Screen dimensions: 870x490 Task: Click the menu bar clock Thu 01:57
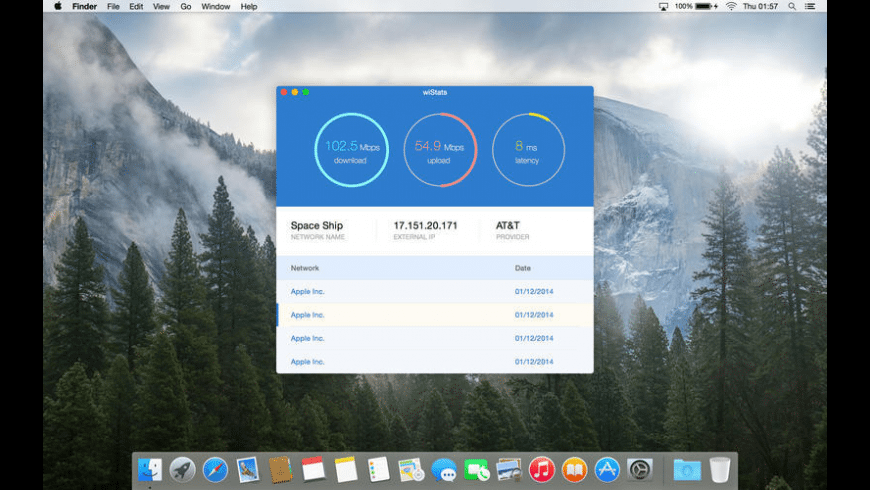click(760, 7)
